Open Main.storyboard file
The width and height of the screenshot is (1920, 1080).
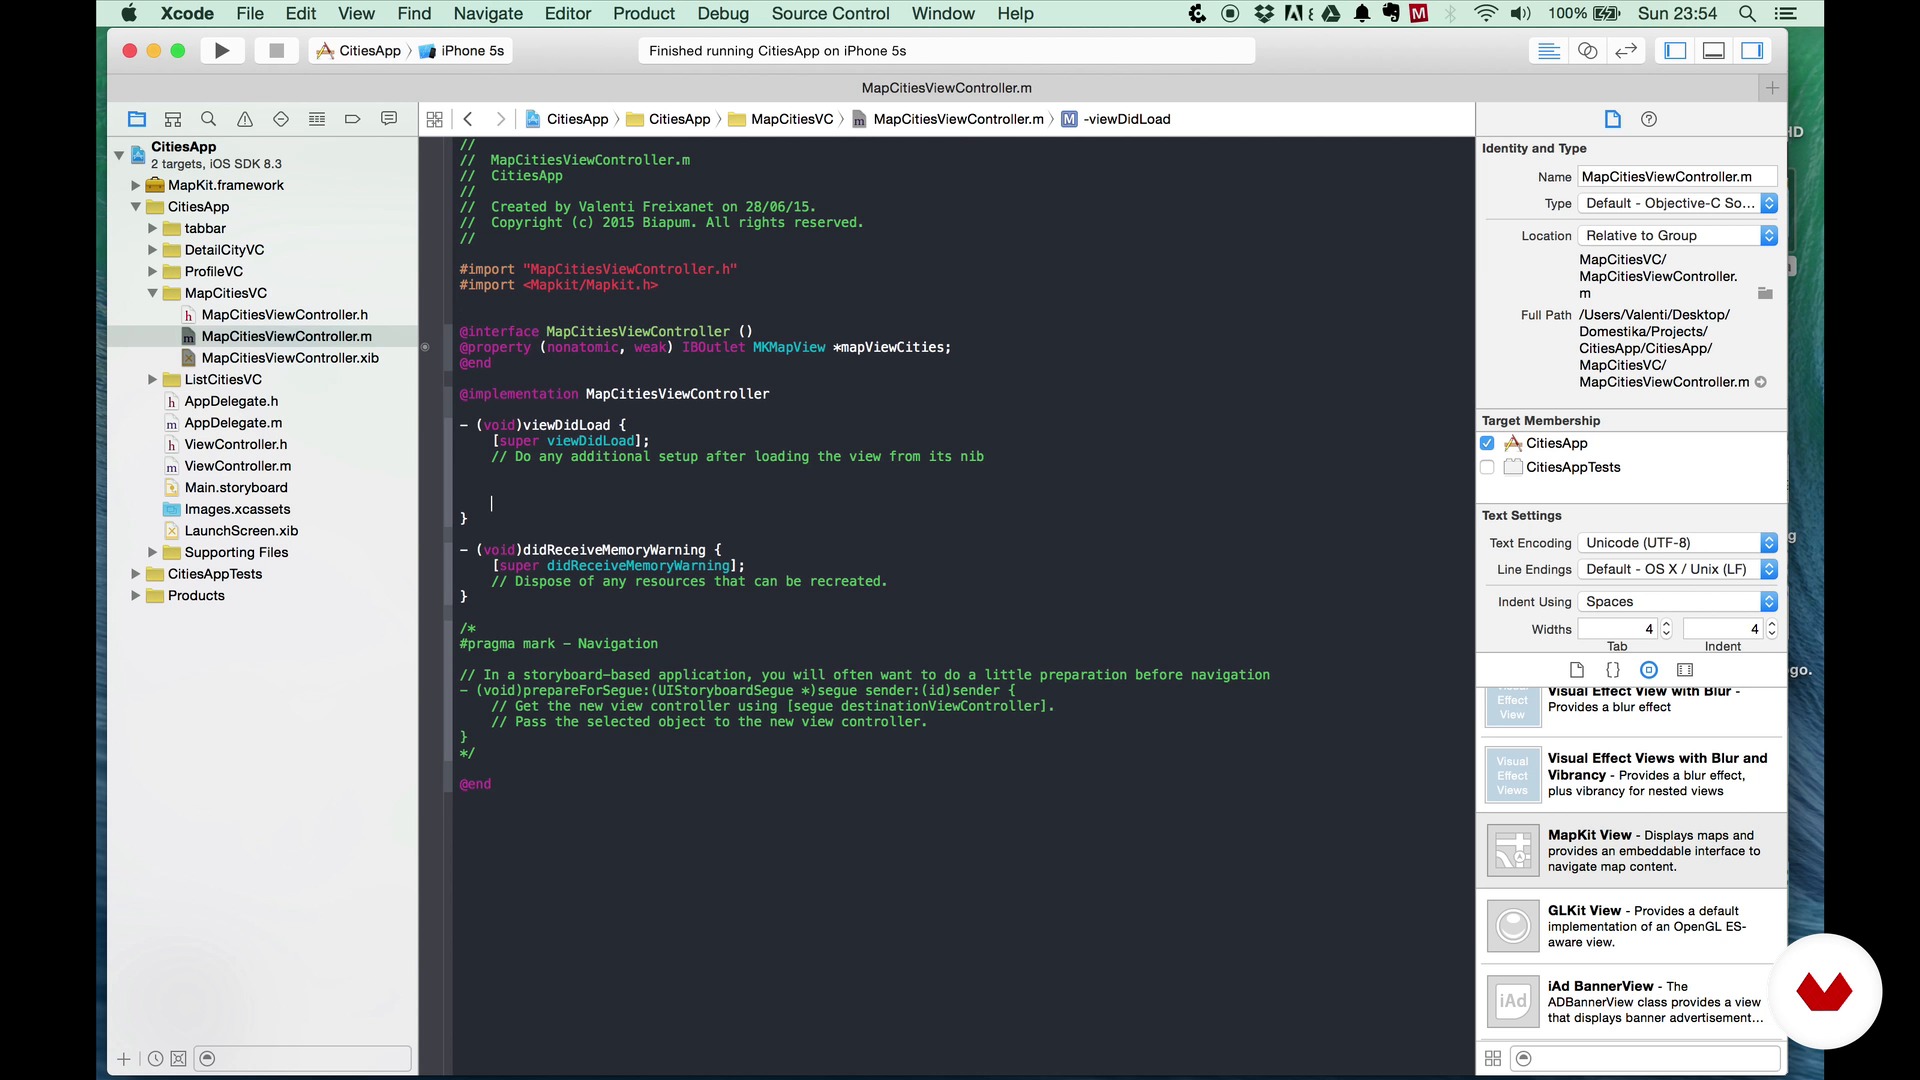point(236,487)
